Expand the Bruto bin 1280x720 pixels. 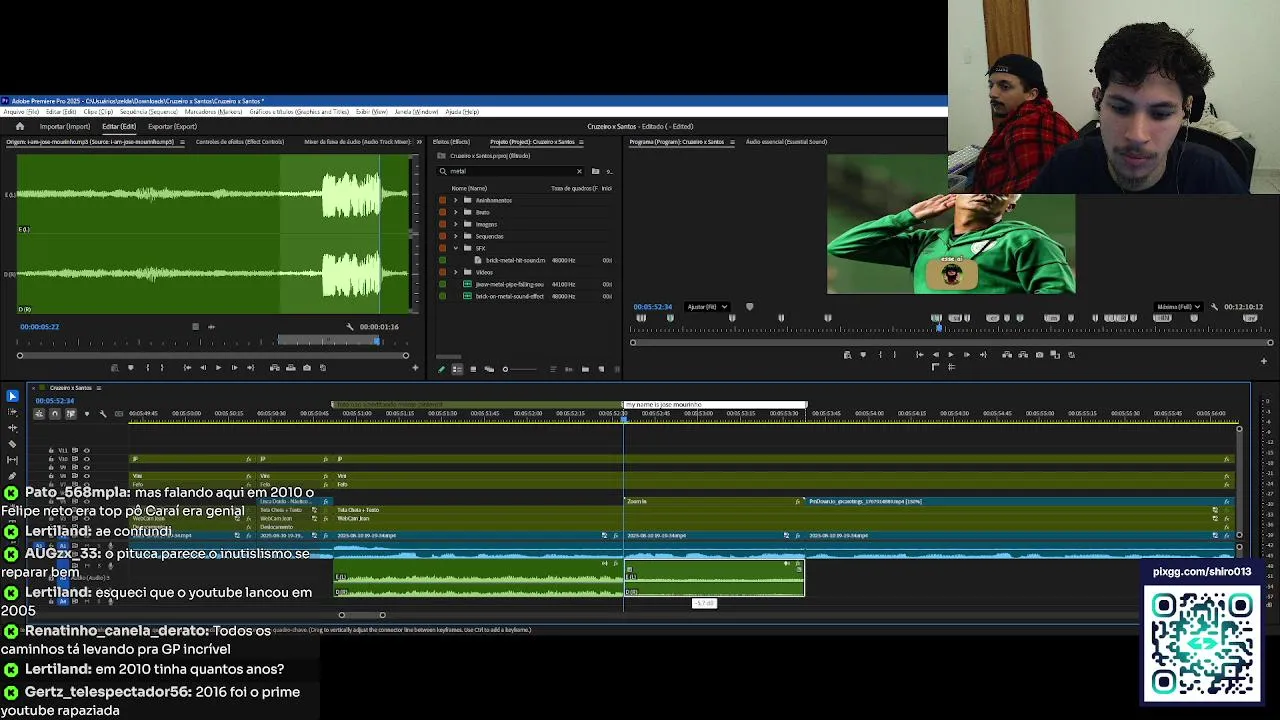[x=455, y=212]
